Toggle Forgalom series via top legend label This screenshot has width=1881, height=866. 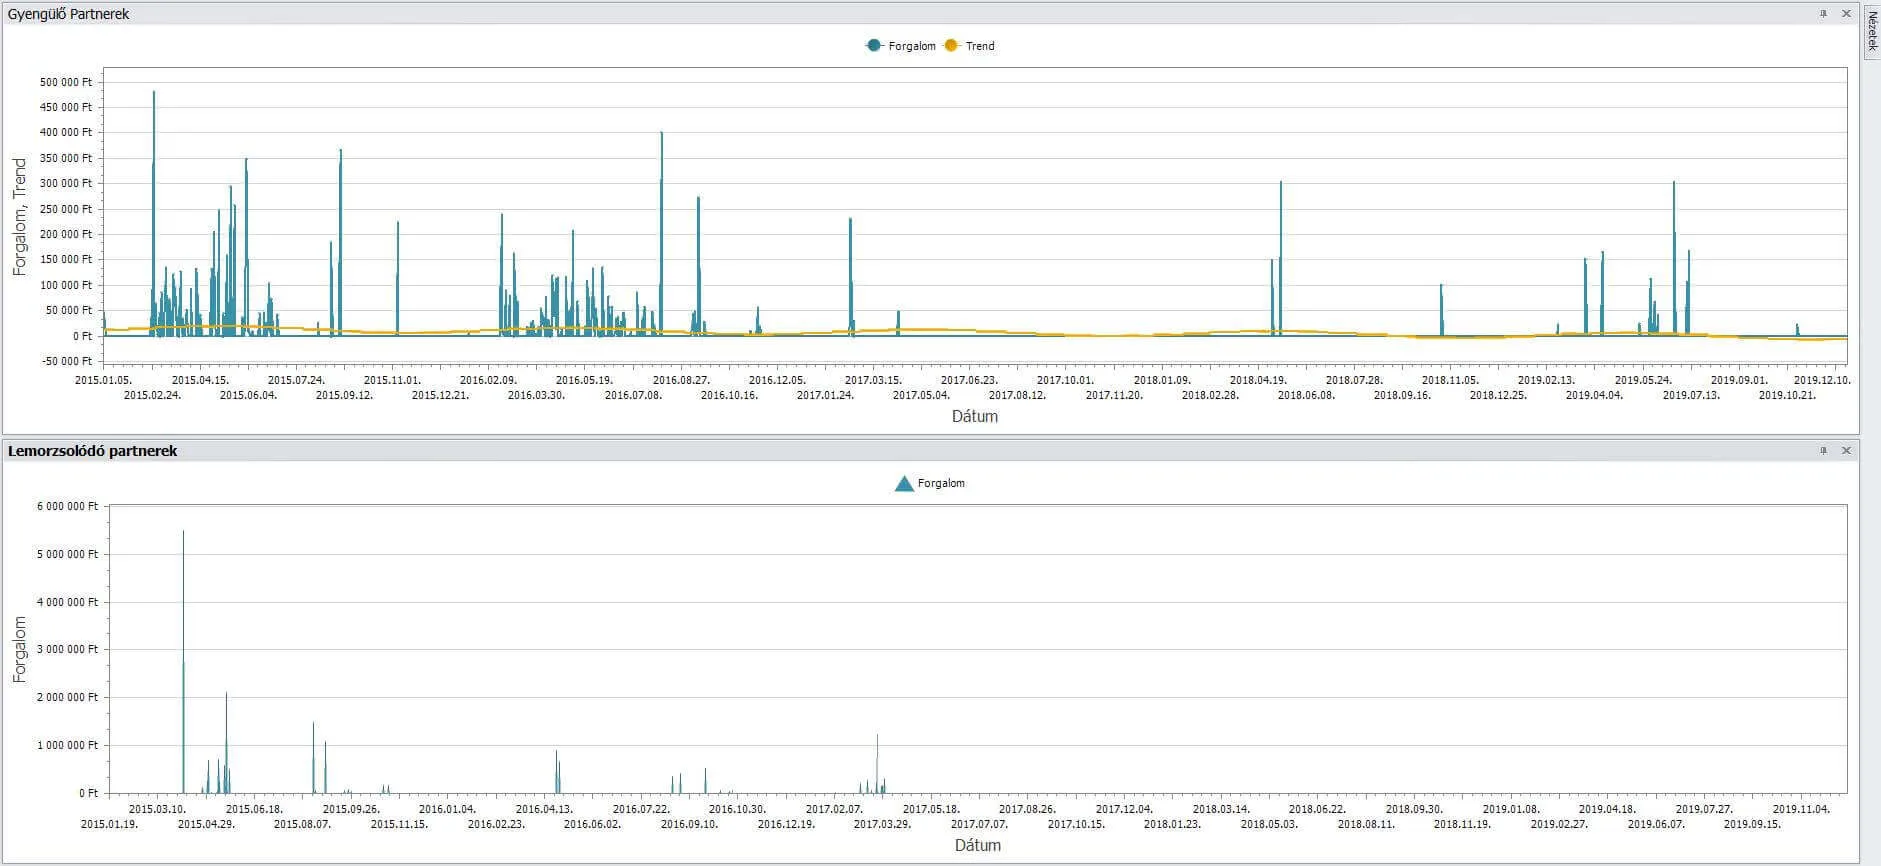click(912, 46)
